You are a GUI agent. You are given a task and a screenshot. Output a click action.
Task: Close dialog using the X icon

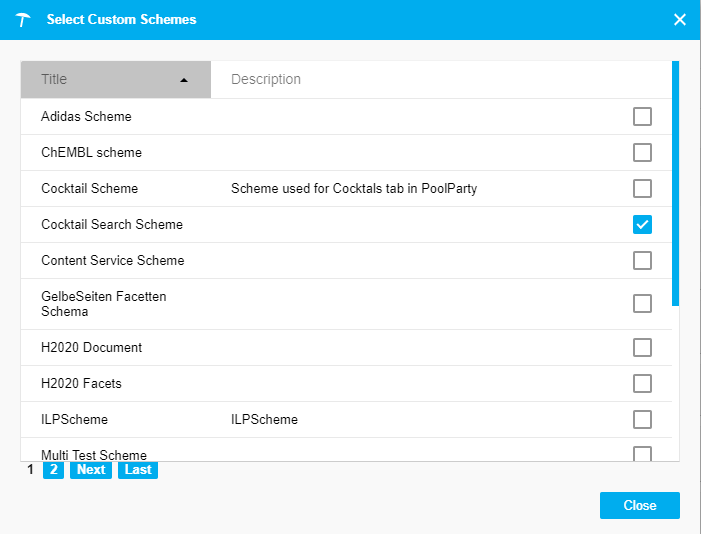point(680,20)
